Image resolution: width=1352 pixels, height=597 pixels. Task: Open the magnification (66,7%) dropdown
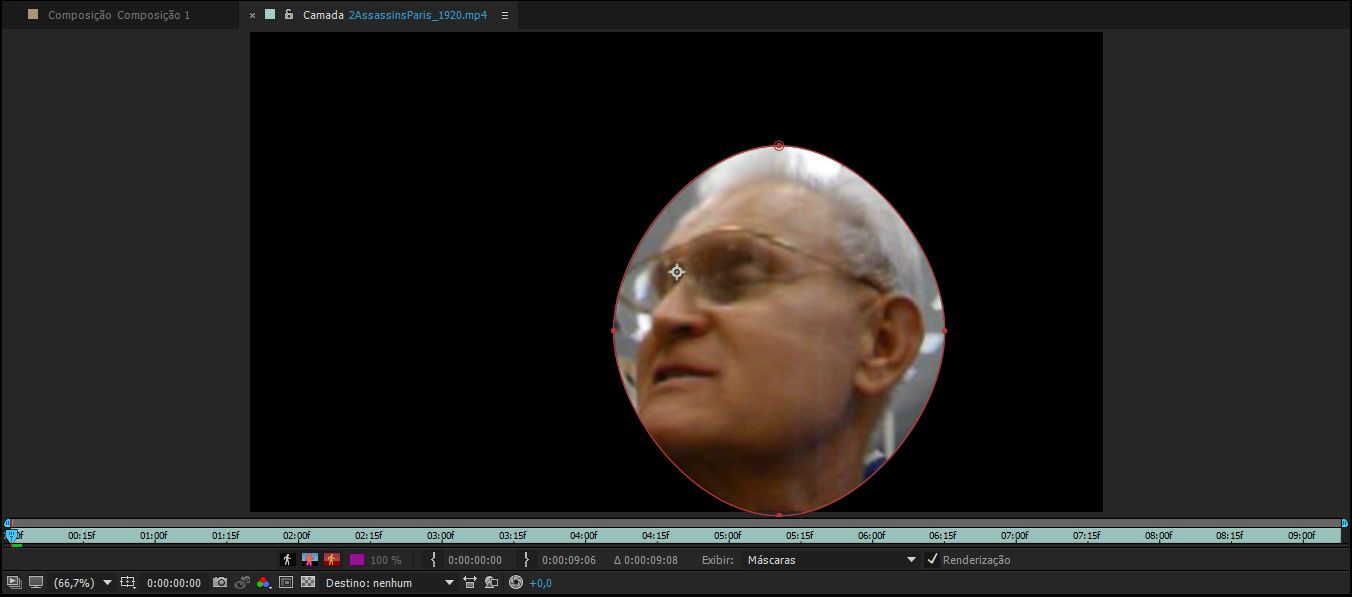[x=82, y=582]
